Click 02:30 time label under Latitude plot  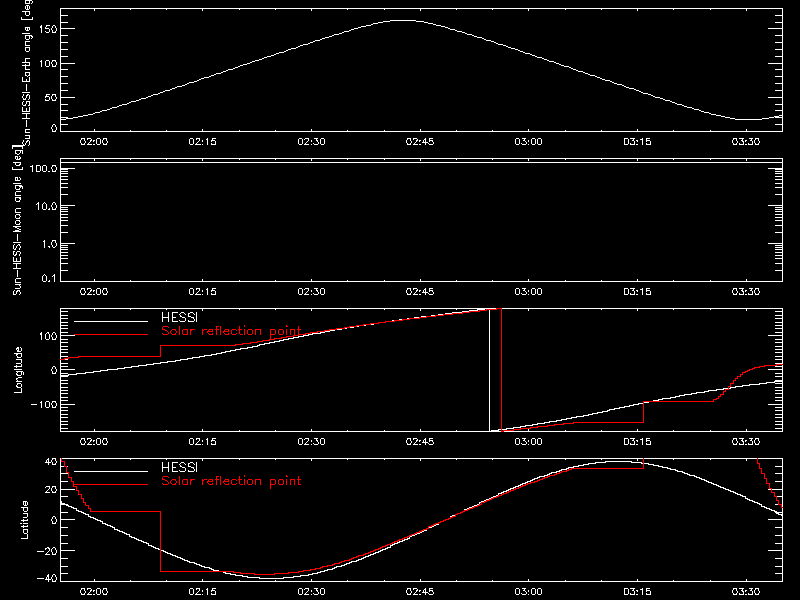[x=311, y=592]
